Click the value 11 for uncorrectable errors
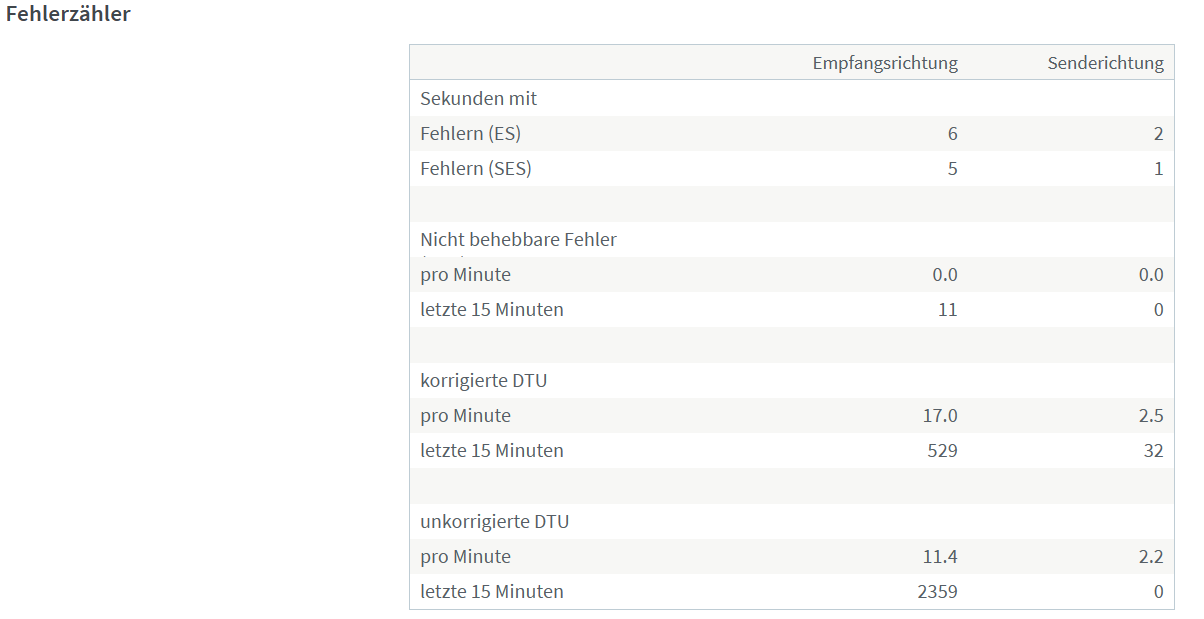This screenshot has height=619, width=1204. click(947, 310)
